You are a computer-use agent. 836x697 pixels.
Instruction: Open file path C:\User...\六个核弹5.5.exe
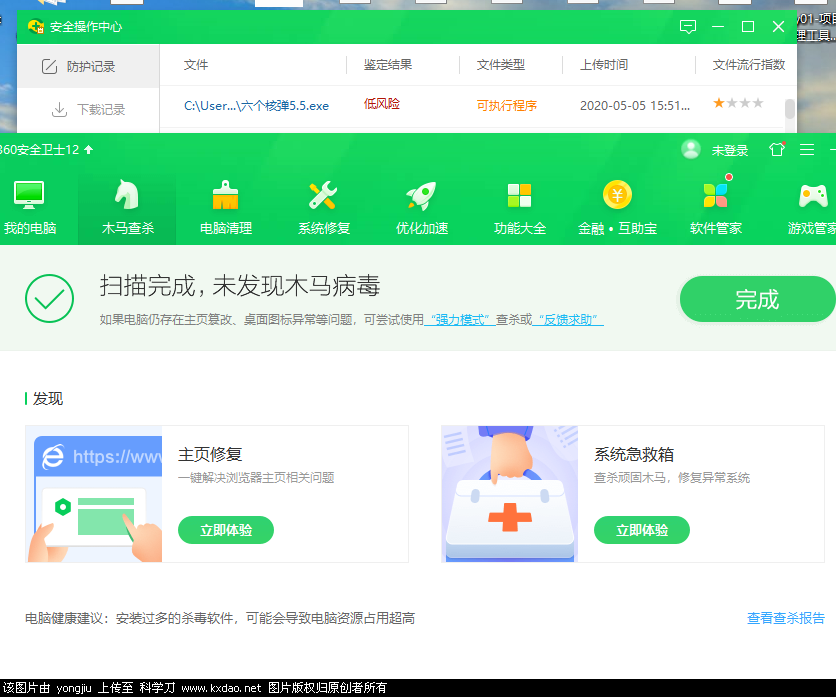tap(256, 106)
